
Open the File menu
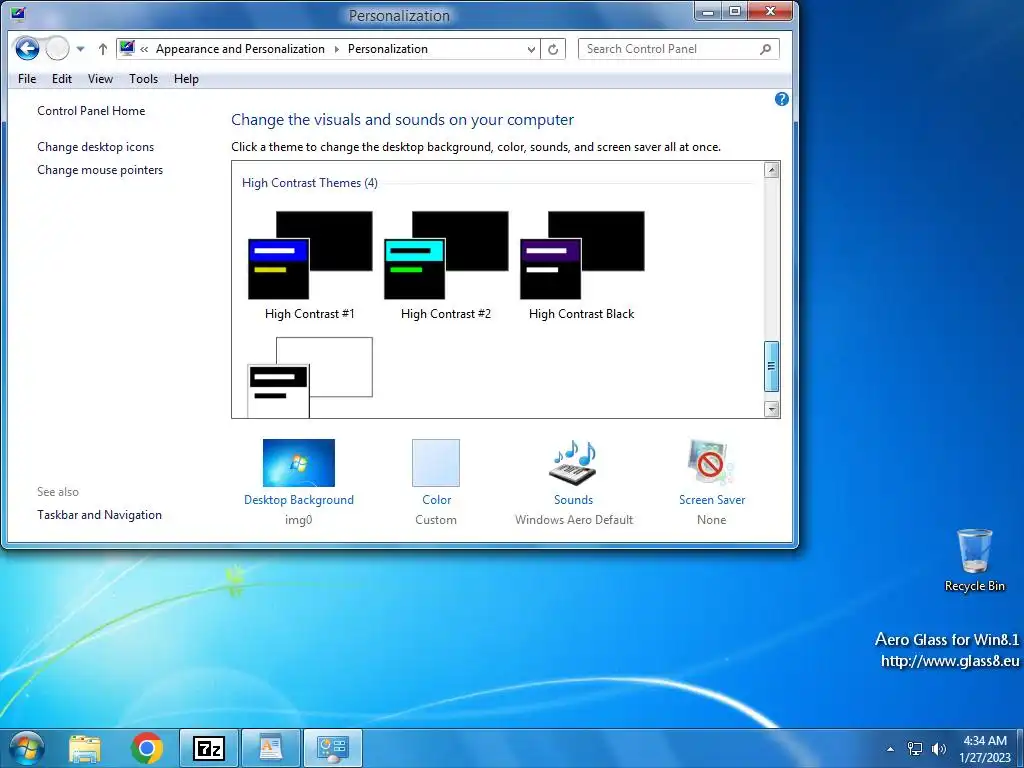(27, 79)
